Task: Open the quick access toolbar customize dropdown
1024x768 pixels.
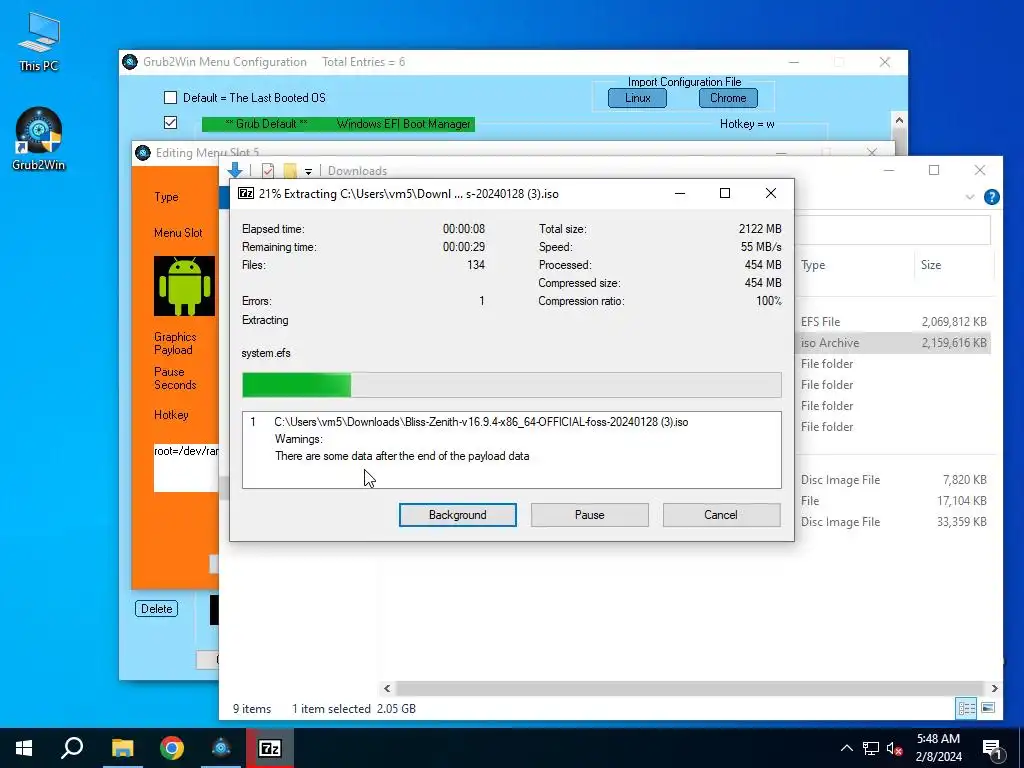Action: [308, 172]
